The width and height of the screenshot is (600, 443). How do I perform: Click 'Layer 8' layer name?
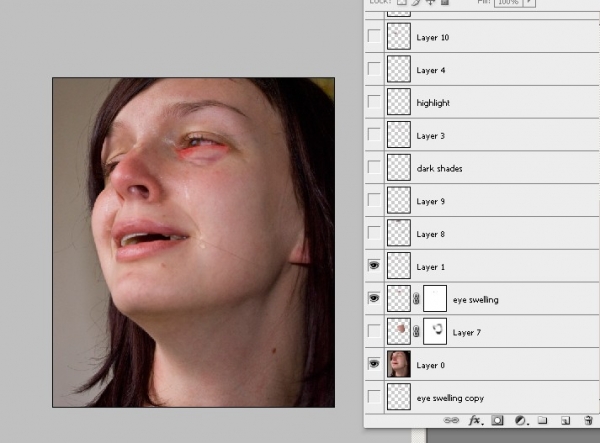pos(430,234)
